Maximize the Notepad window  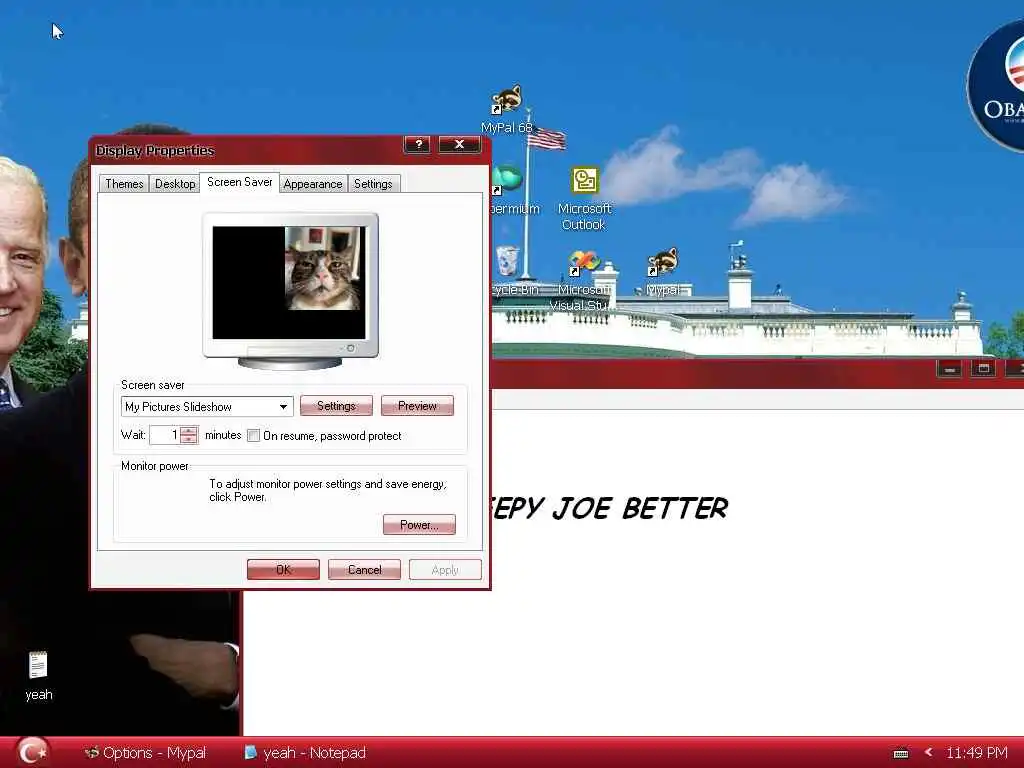(984, 370)
